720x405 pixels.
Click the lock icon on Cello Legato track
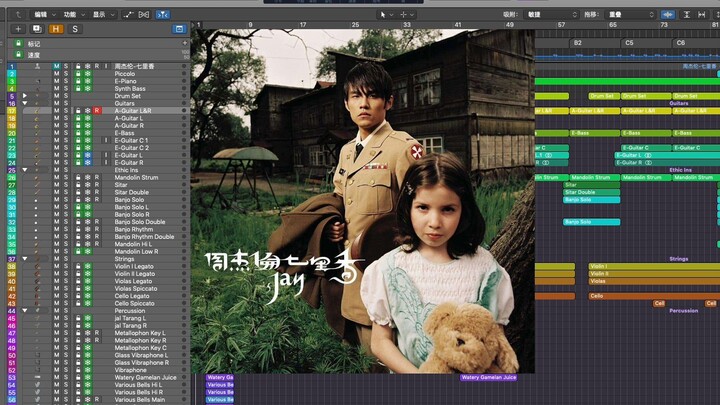[x=78, y=296]
